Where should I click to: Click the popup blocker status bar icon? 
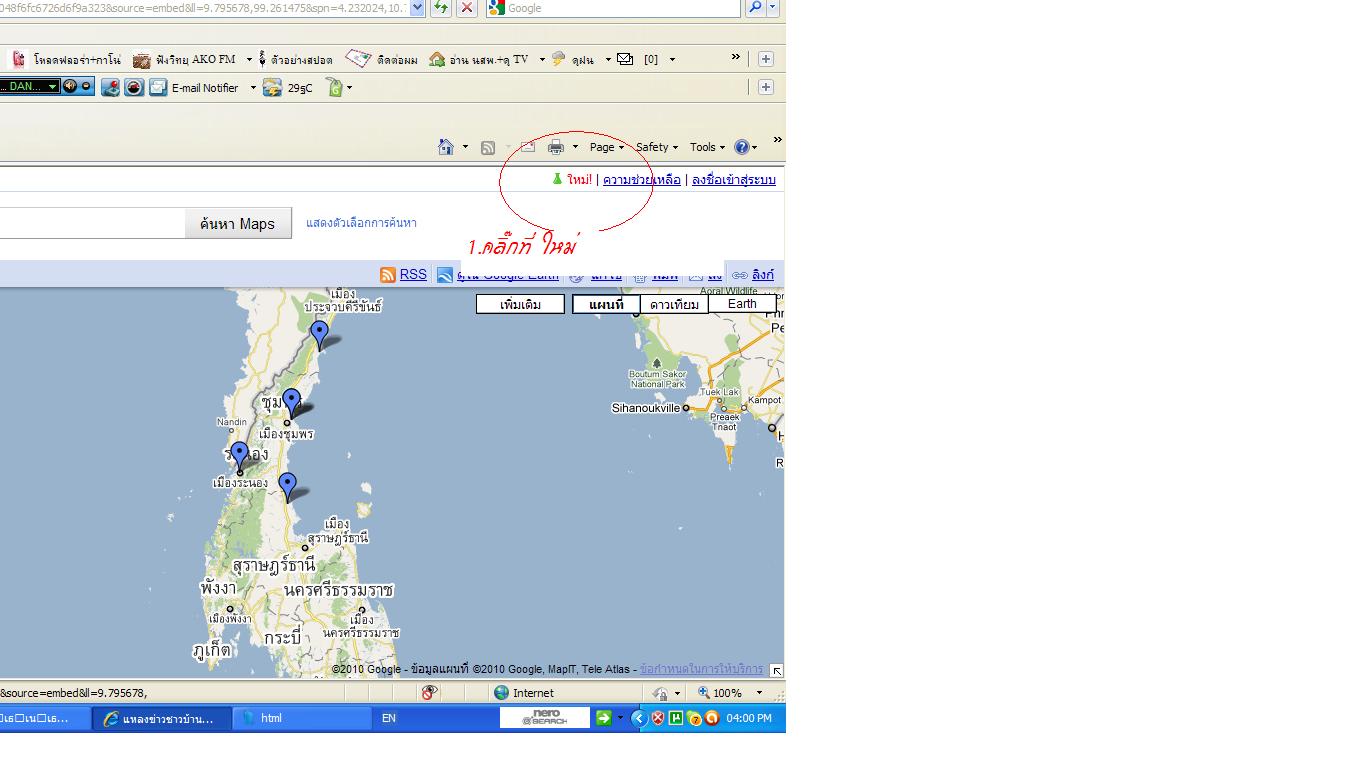(429, 692)
